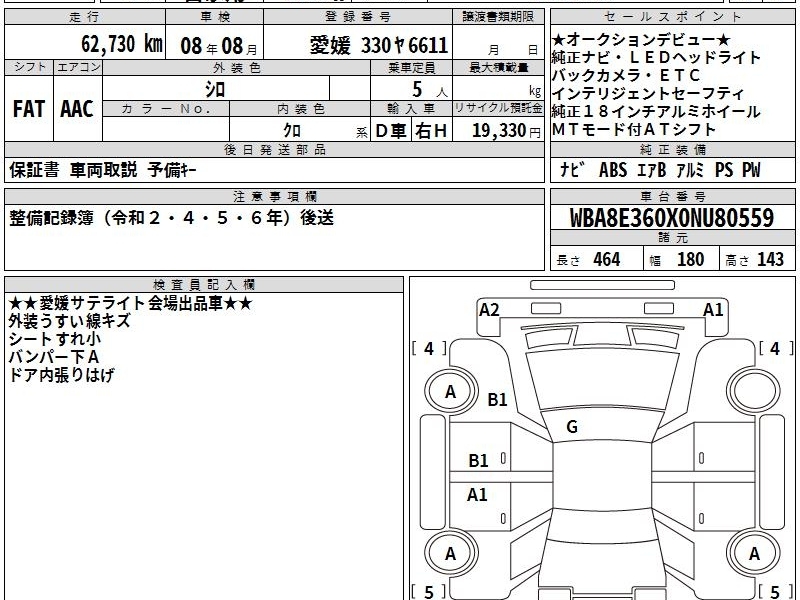Click the 注意事項欄 header
This screenshot has height=600, width=800.
tap(274, 196)
